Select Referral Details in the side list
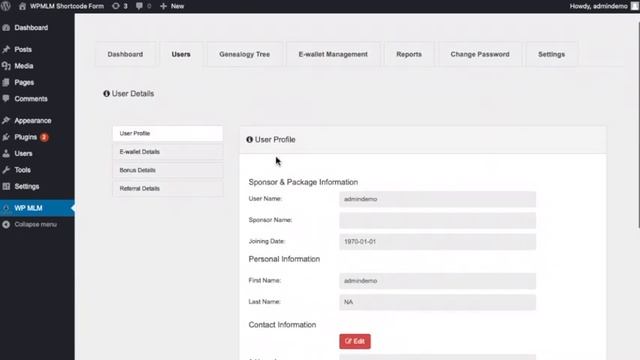The width and height of the screenshot is (640, 360). pyautogui.click(x=168, y=189)
